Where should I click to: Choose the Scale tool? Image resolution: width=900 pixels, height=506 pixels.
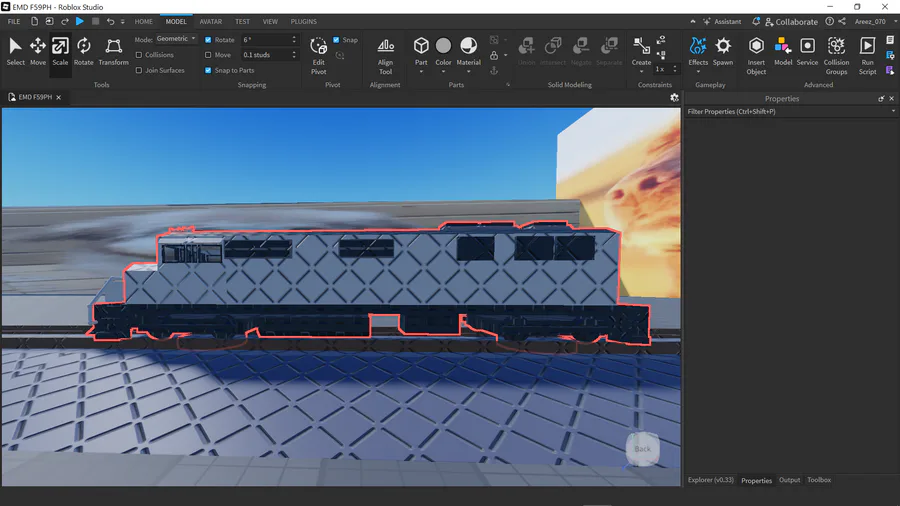click(60, 52)
